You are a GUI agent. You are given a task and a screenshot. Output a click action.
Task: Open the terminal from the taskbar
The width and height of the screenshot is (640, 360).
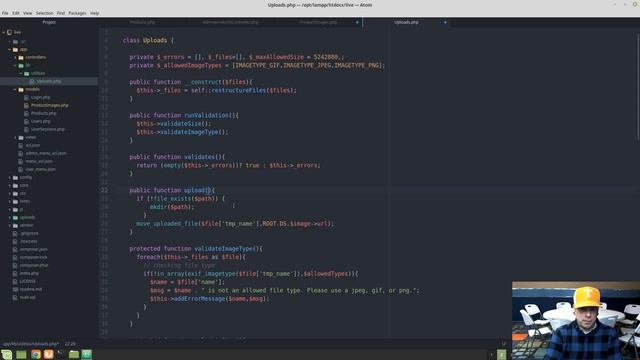61,354
